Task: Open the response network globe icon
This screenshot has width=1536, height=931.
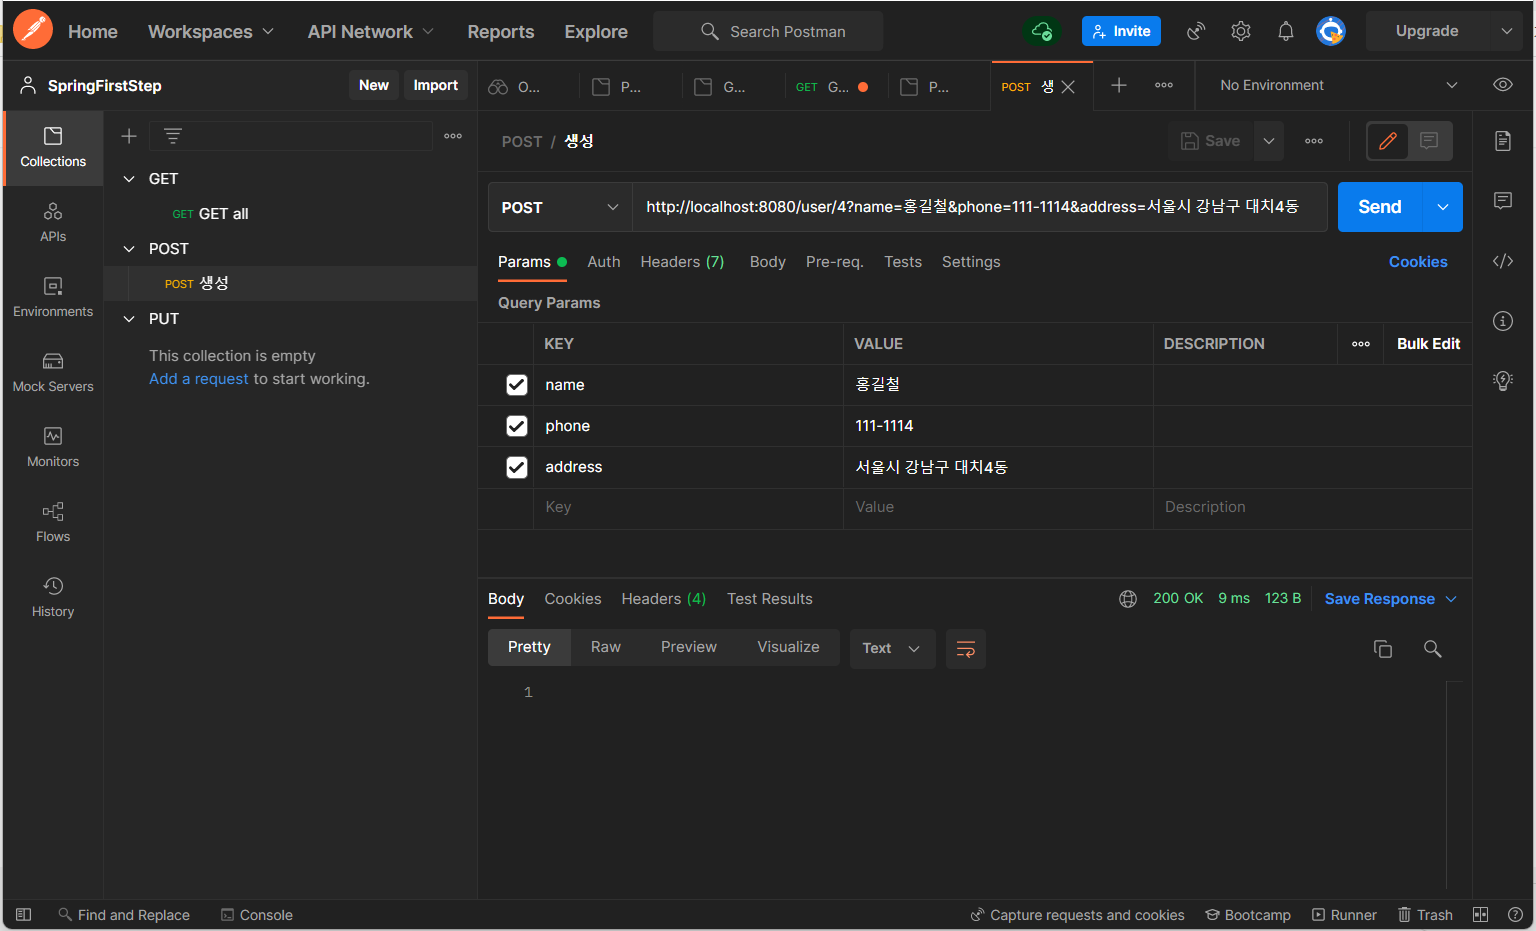Action: (x=1128, y=599)
